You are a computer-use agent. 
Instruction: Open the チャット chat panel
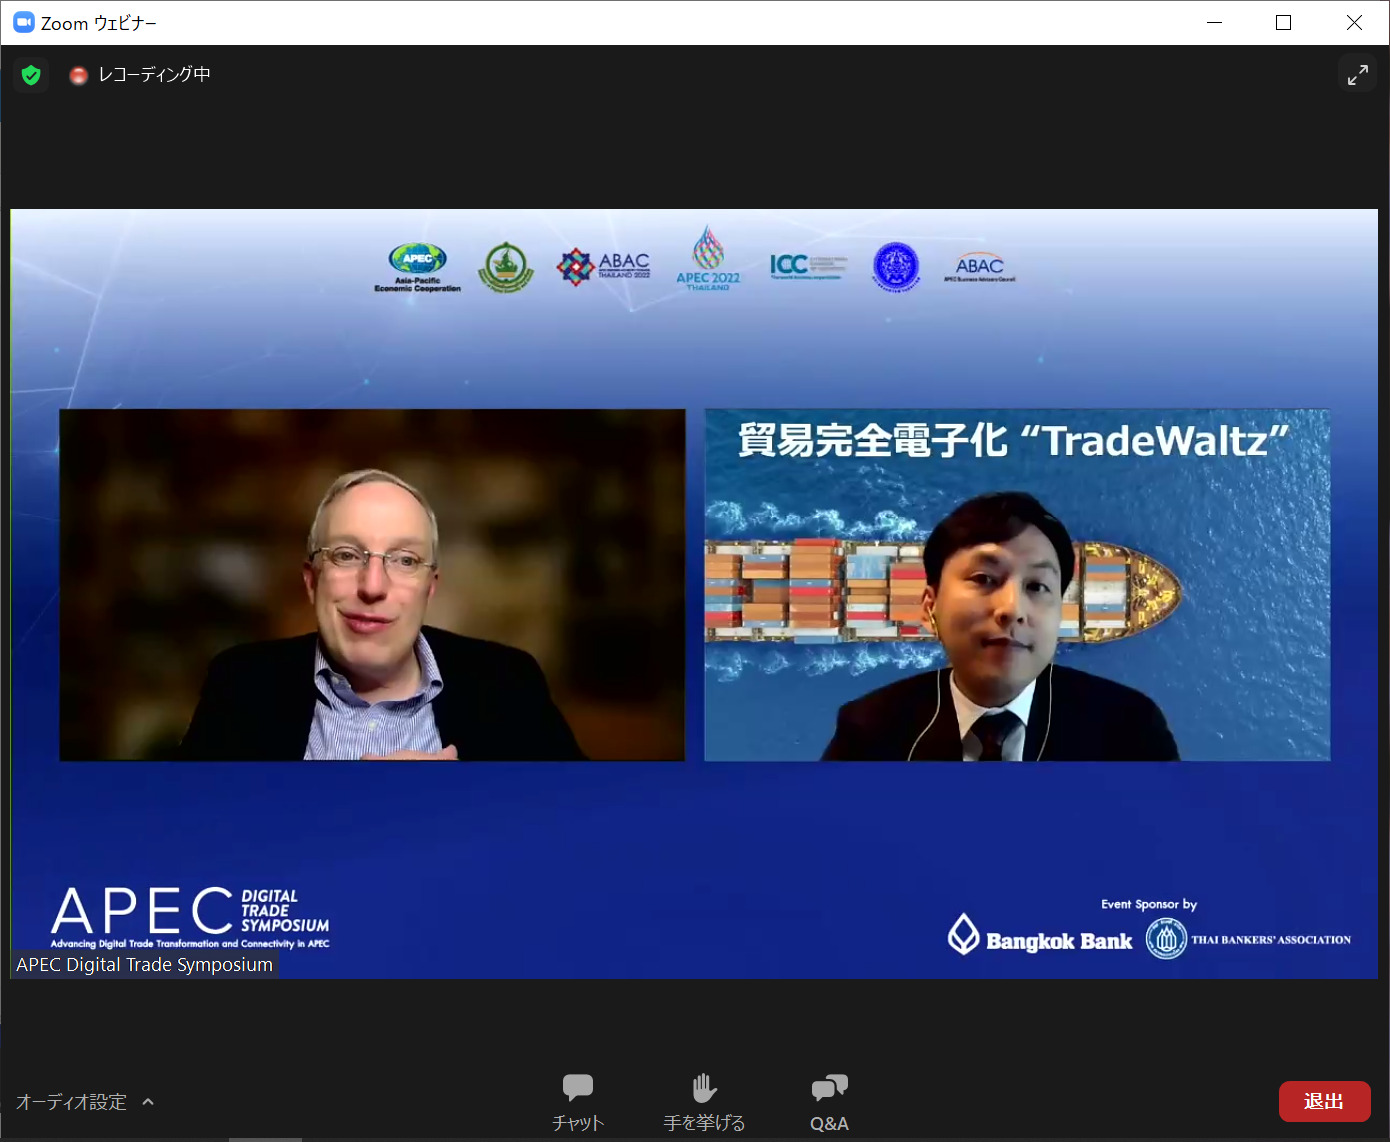click(x=578, y=1102)
